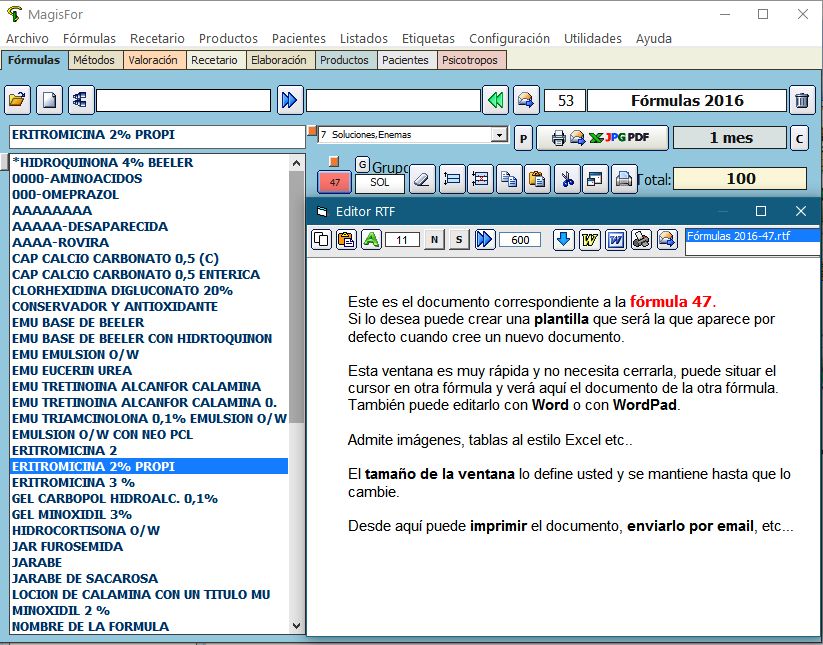Open document in WordPad from RTF editor
This screenshot has height=645, width=823.
[x=590, y=239]
